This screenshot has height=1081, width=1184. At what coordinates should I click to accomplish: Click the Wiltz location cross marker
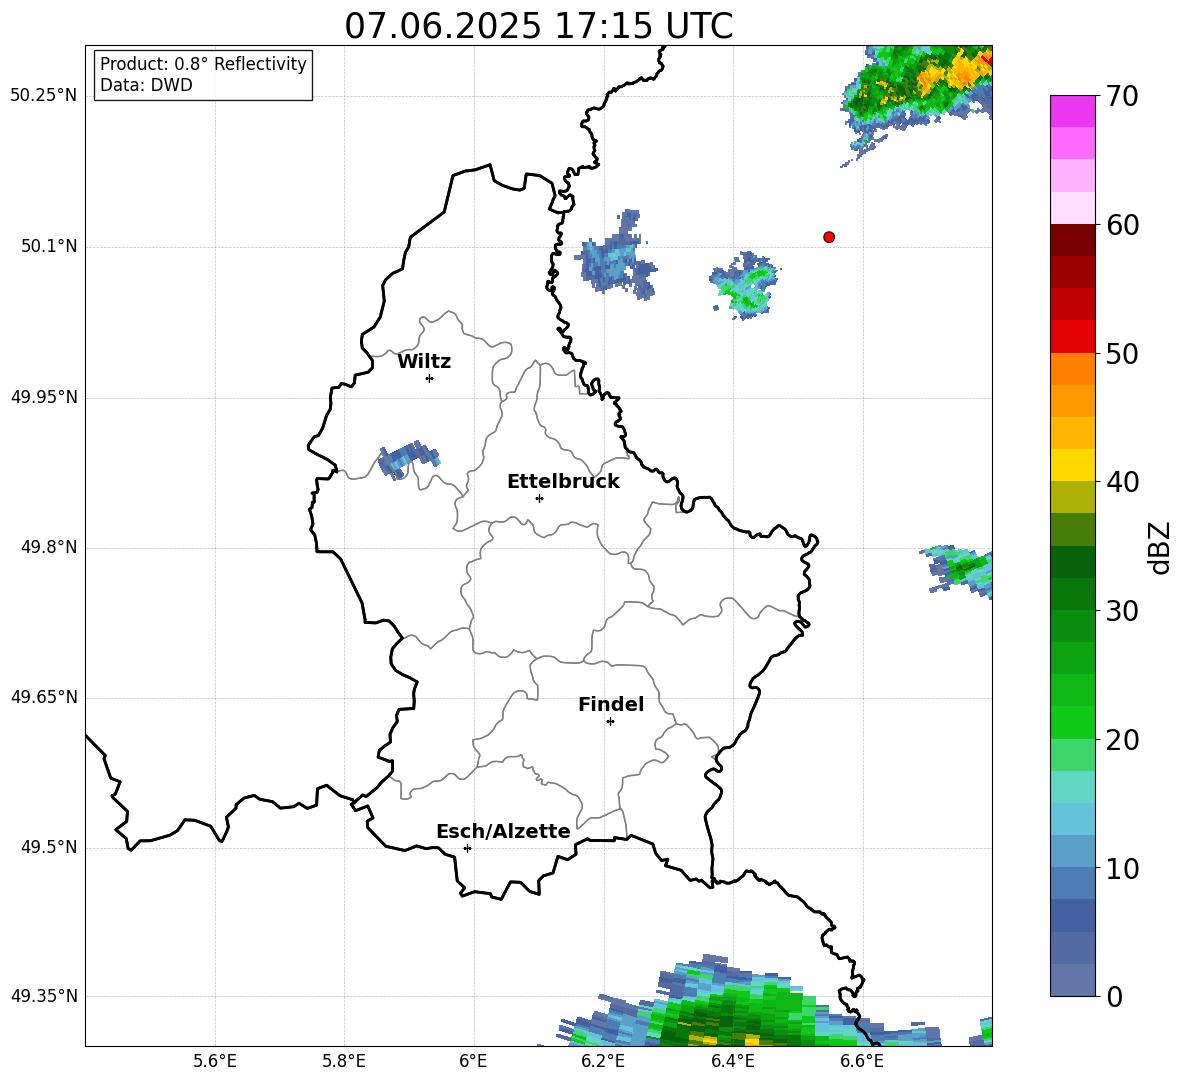coord(430,378)
